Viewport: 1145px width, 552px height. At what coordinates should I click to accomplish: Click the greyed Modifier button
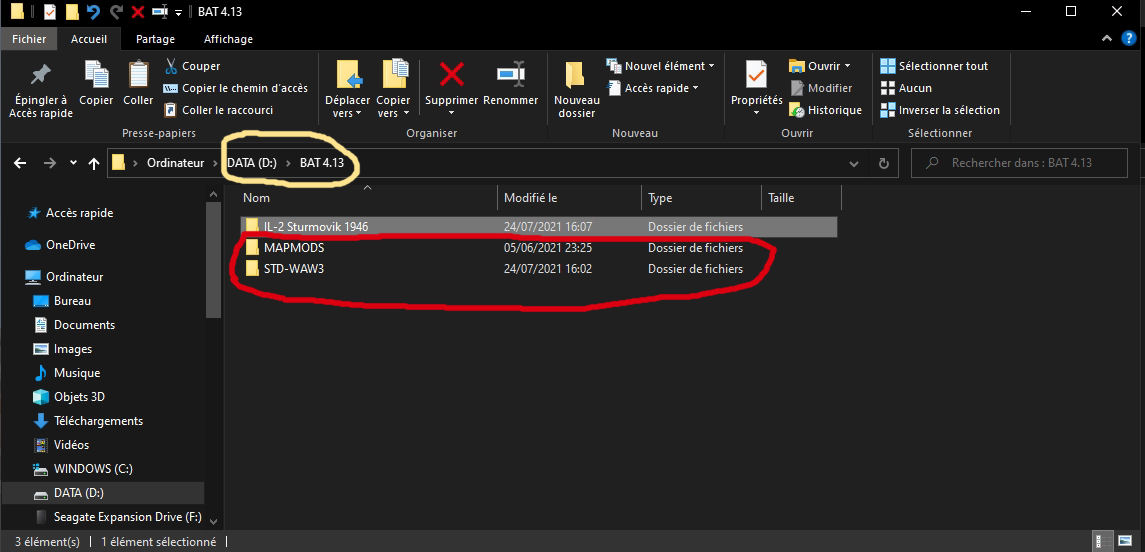tap(821, 88)
